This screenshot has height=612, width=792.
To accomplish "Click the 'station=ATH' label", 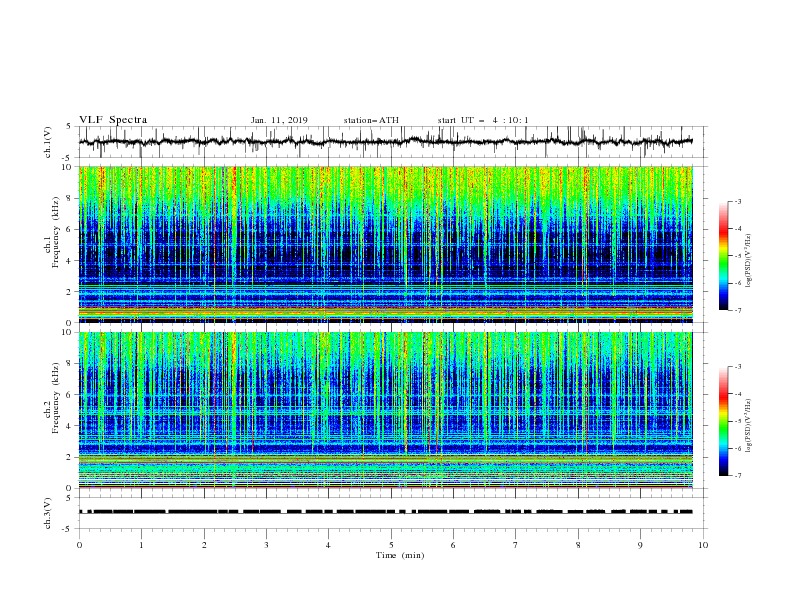I will point(371,120).
